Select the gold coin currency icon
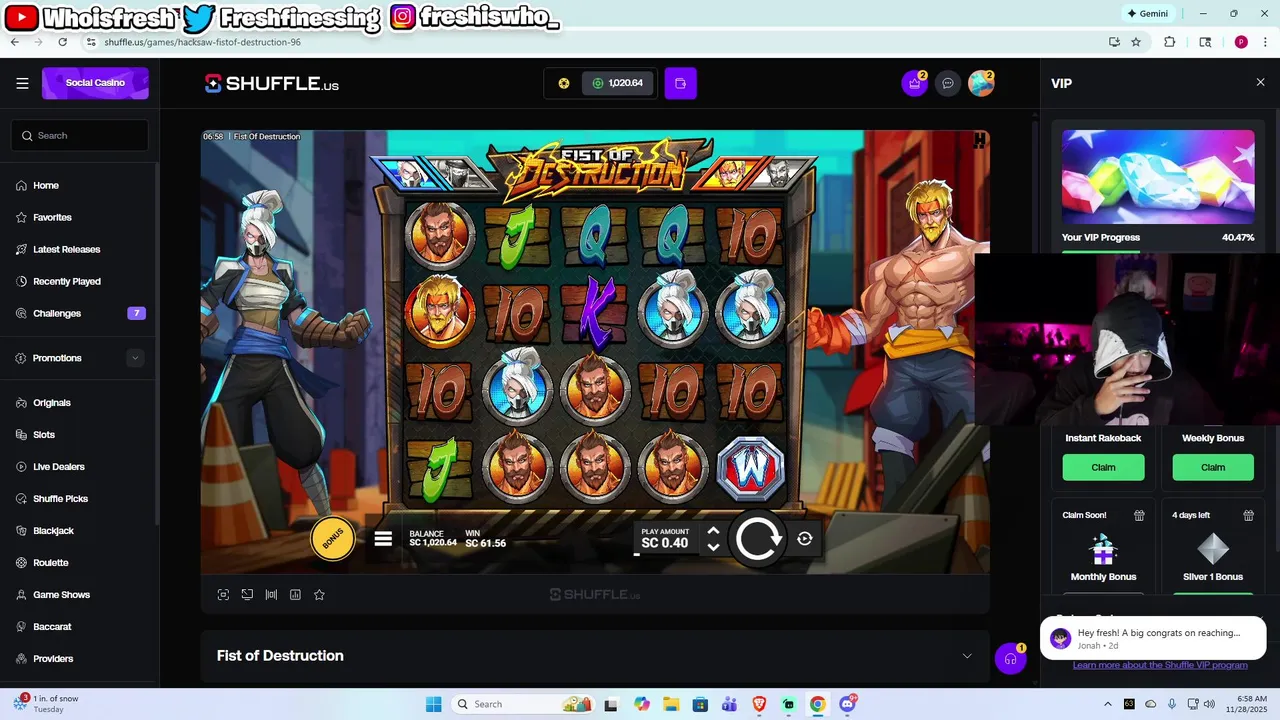This screenshot has width=1280, height=720. coord(564,83)
